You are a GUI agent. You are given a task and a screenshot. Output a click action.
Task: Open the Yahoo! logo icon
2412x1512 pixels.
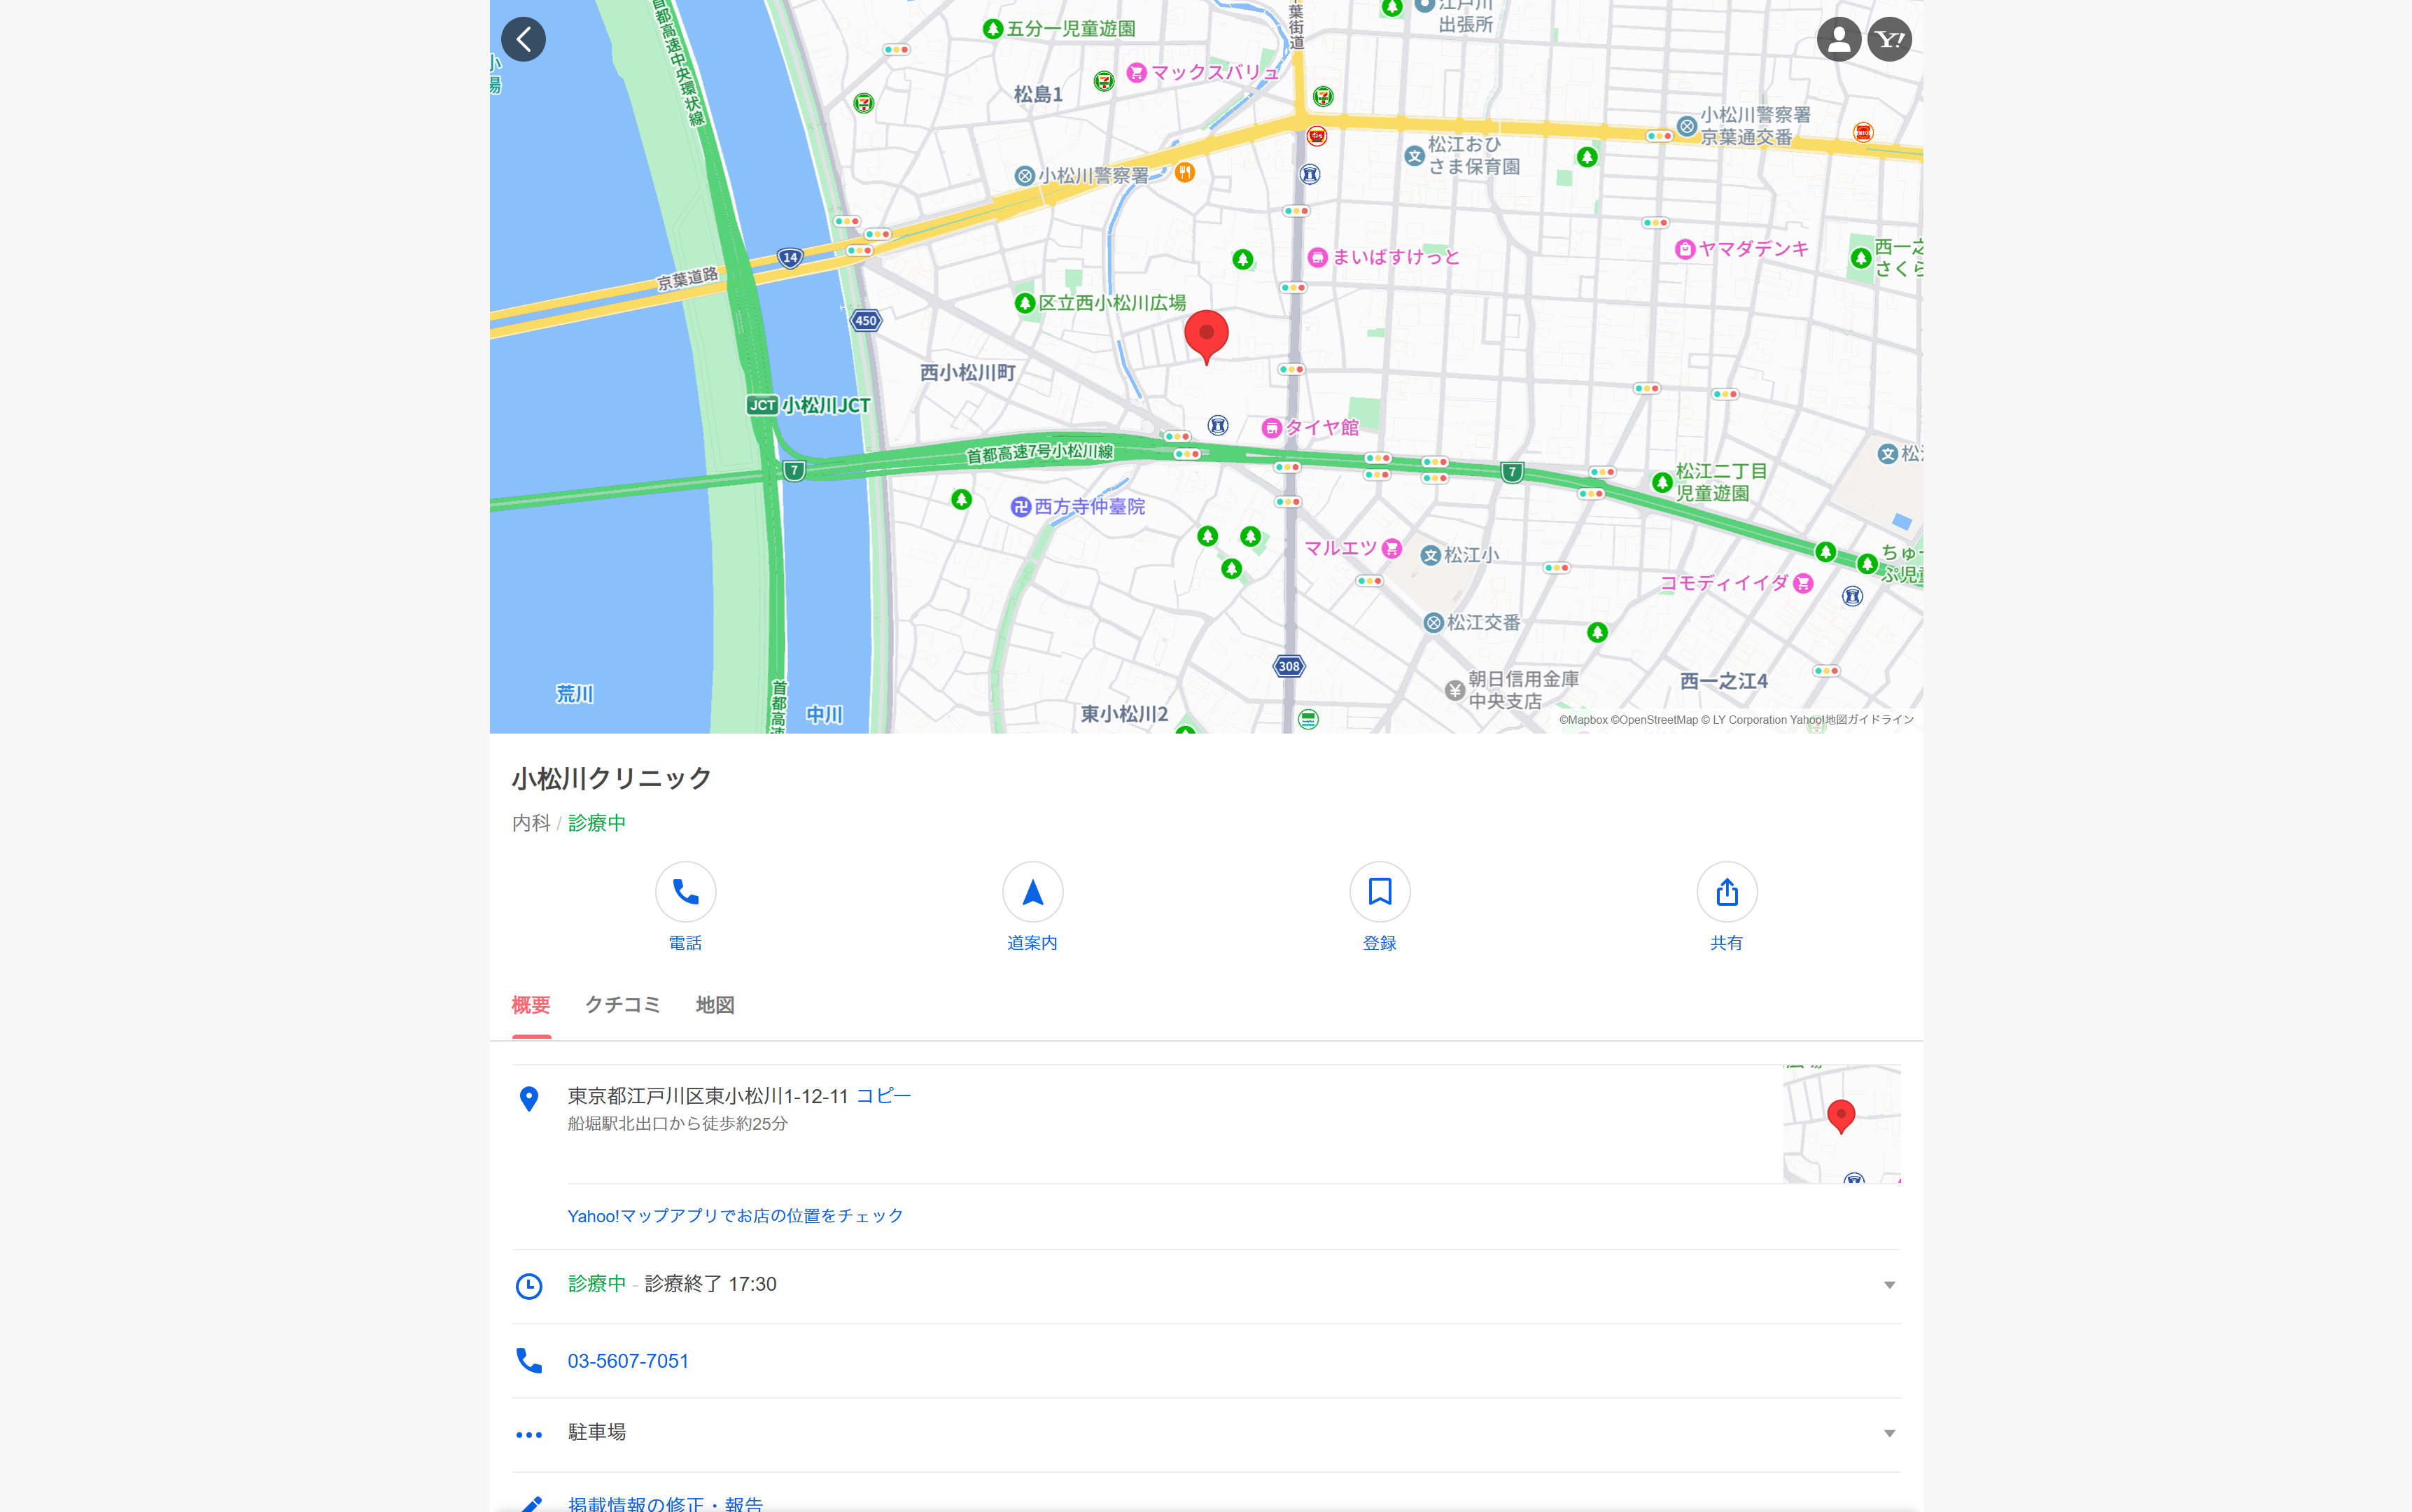tap(1889, 39)
